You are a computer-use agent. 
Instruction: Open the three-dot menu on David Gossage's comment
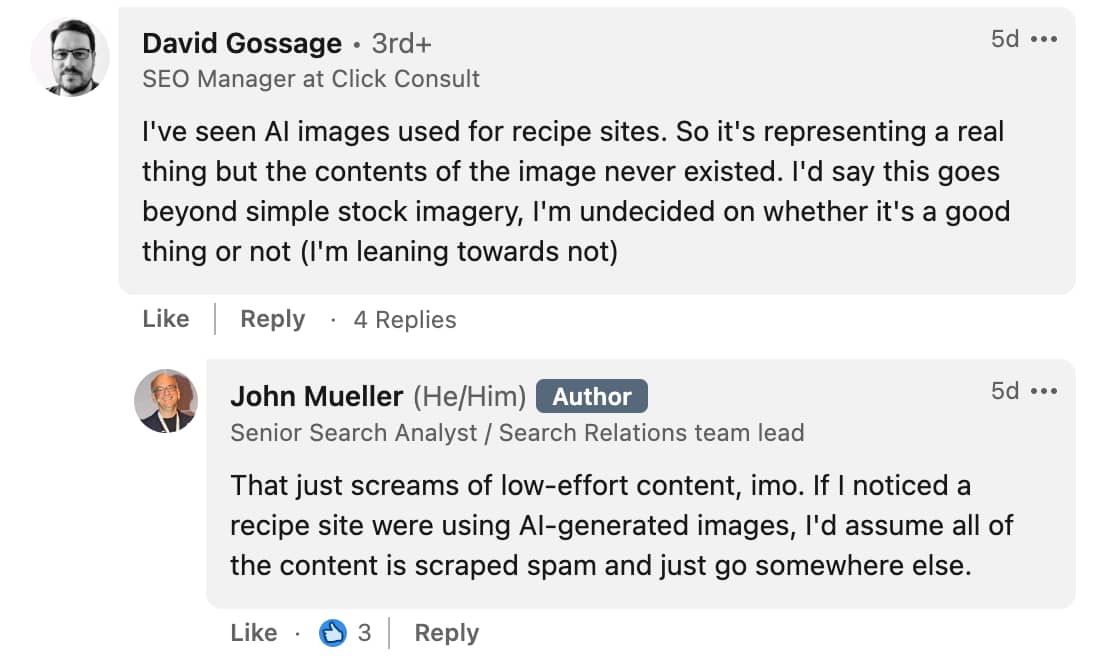[x=1044, y=39]
